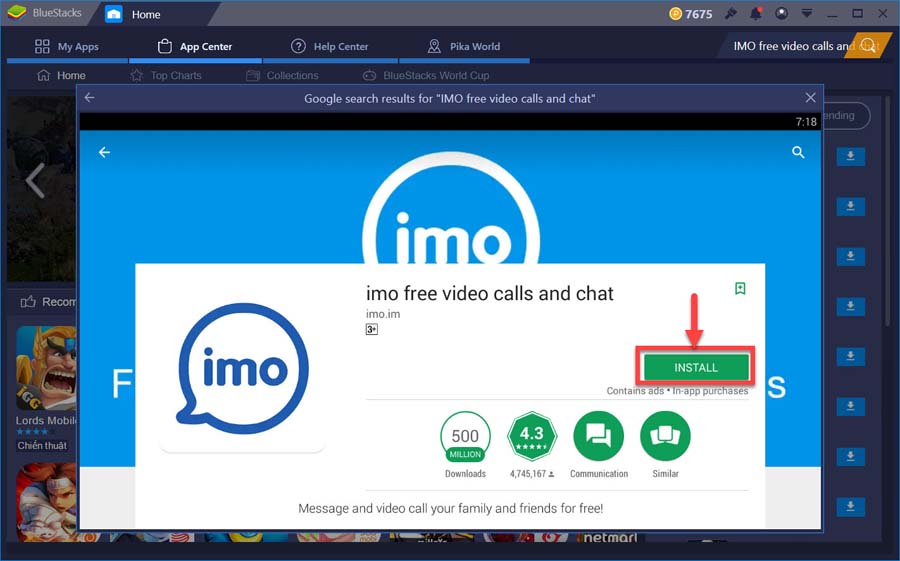900x561 pixels.
Task: Click the seventh download icon in the right list
Action: [851, 456]
